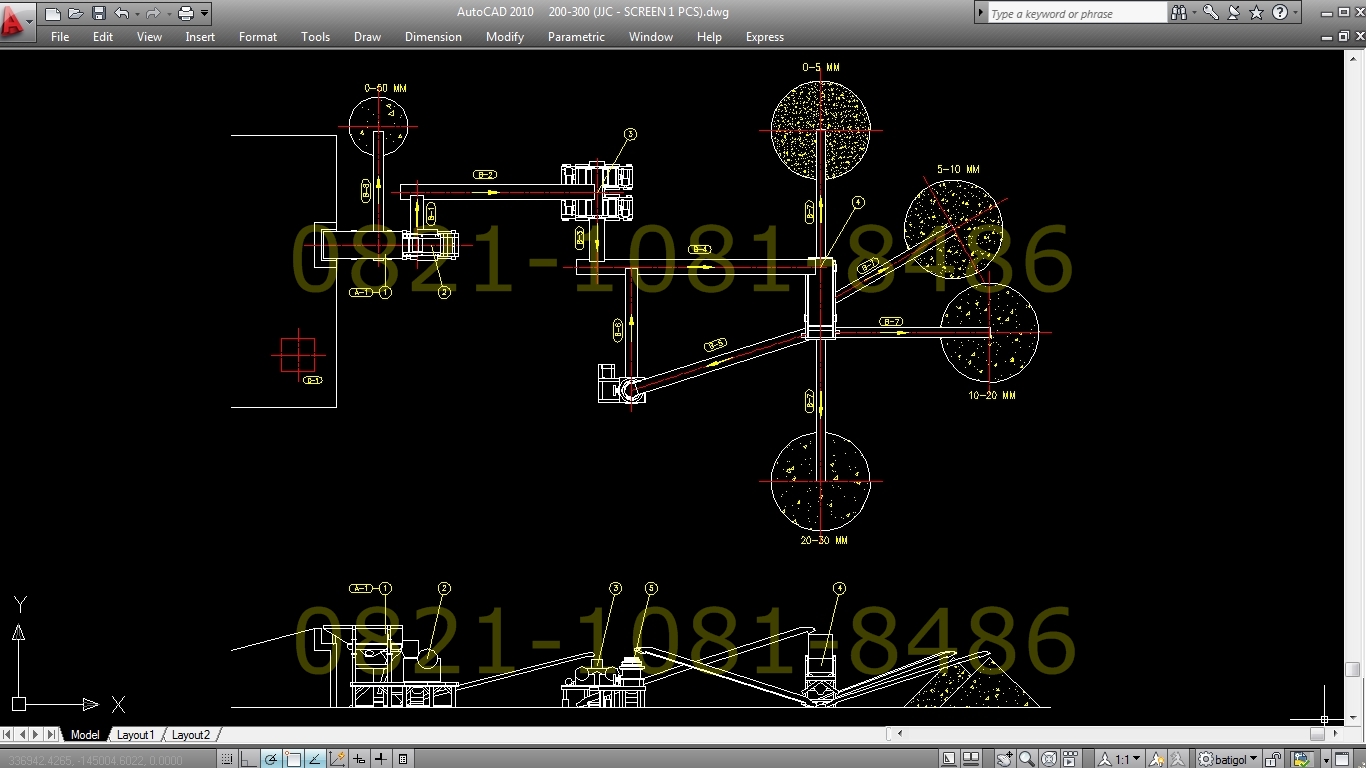Toggle annotation visibility icon
1366x768 pixels.
coord(1156,759)
